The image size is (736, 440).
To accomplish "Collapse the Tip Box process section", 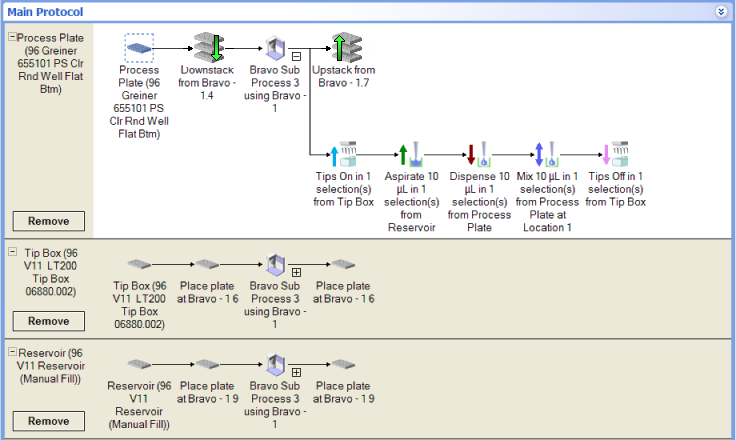I will [12, 253].
